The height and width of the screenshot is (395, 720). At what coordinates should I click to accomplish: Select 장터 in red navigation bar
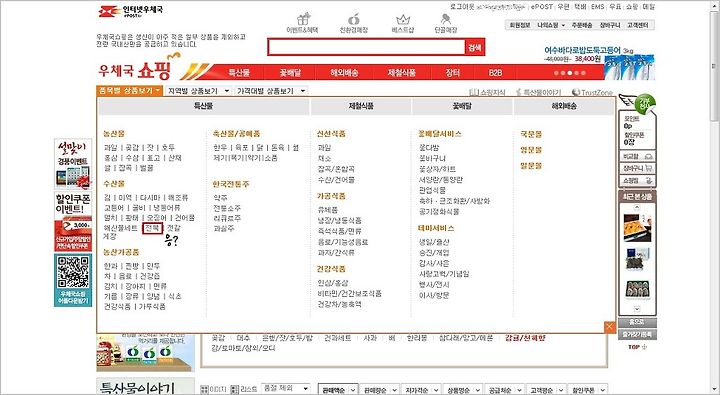point(452,73)
